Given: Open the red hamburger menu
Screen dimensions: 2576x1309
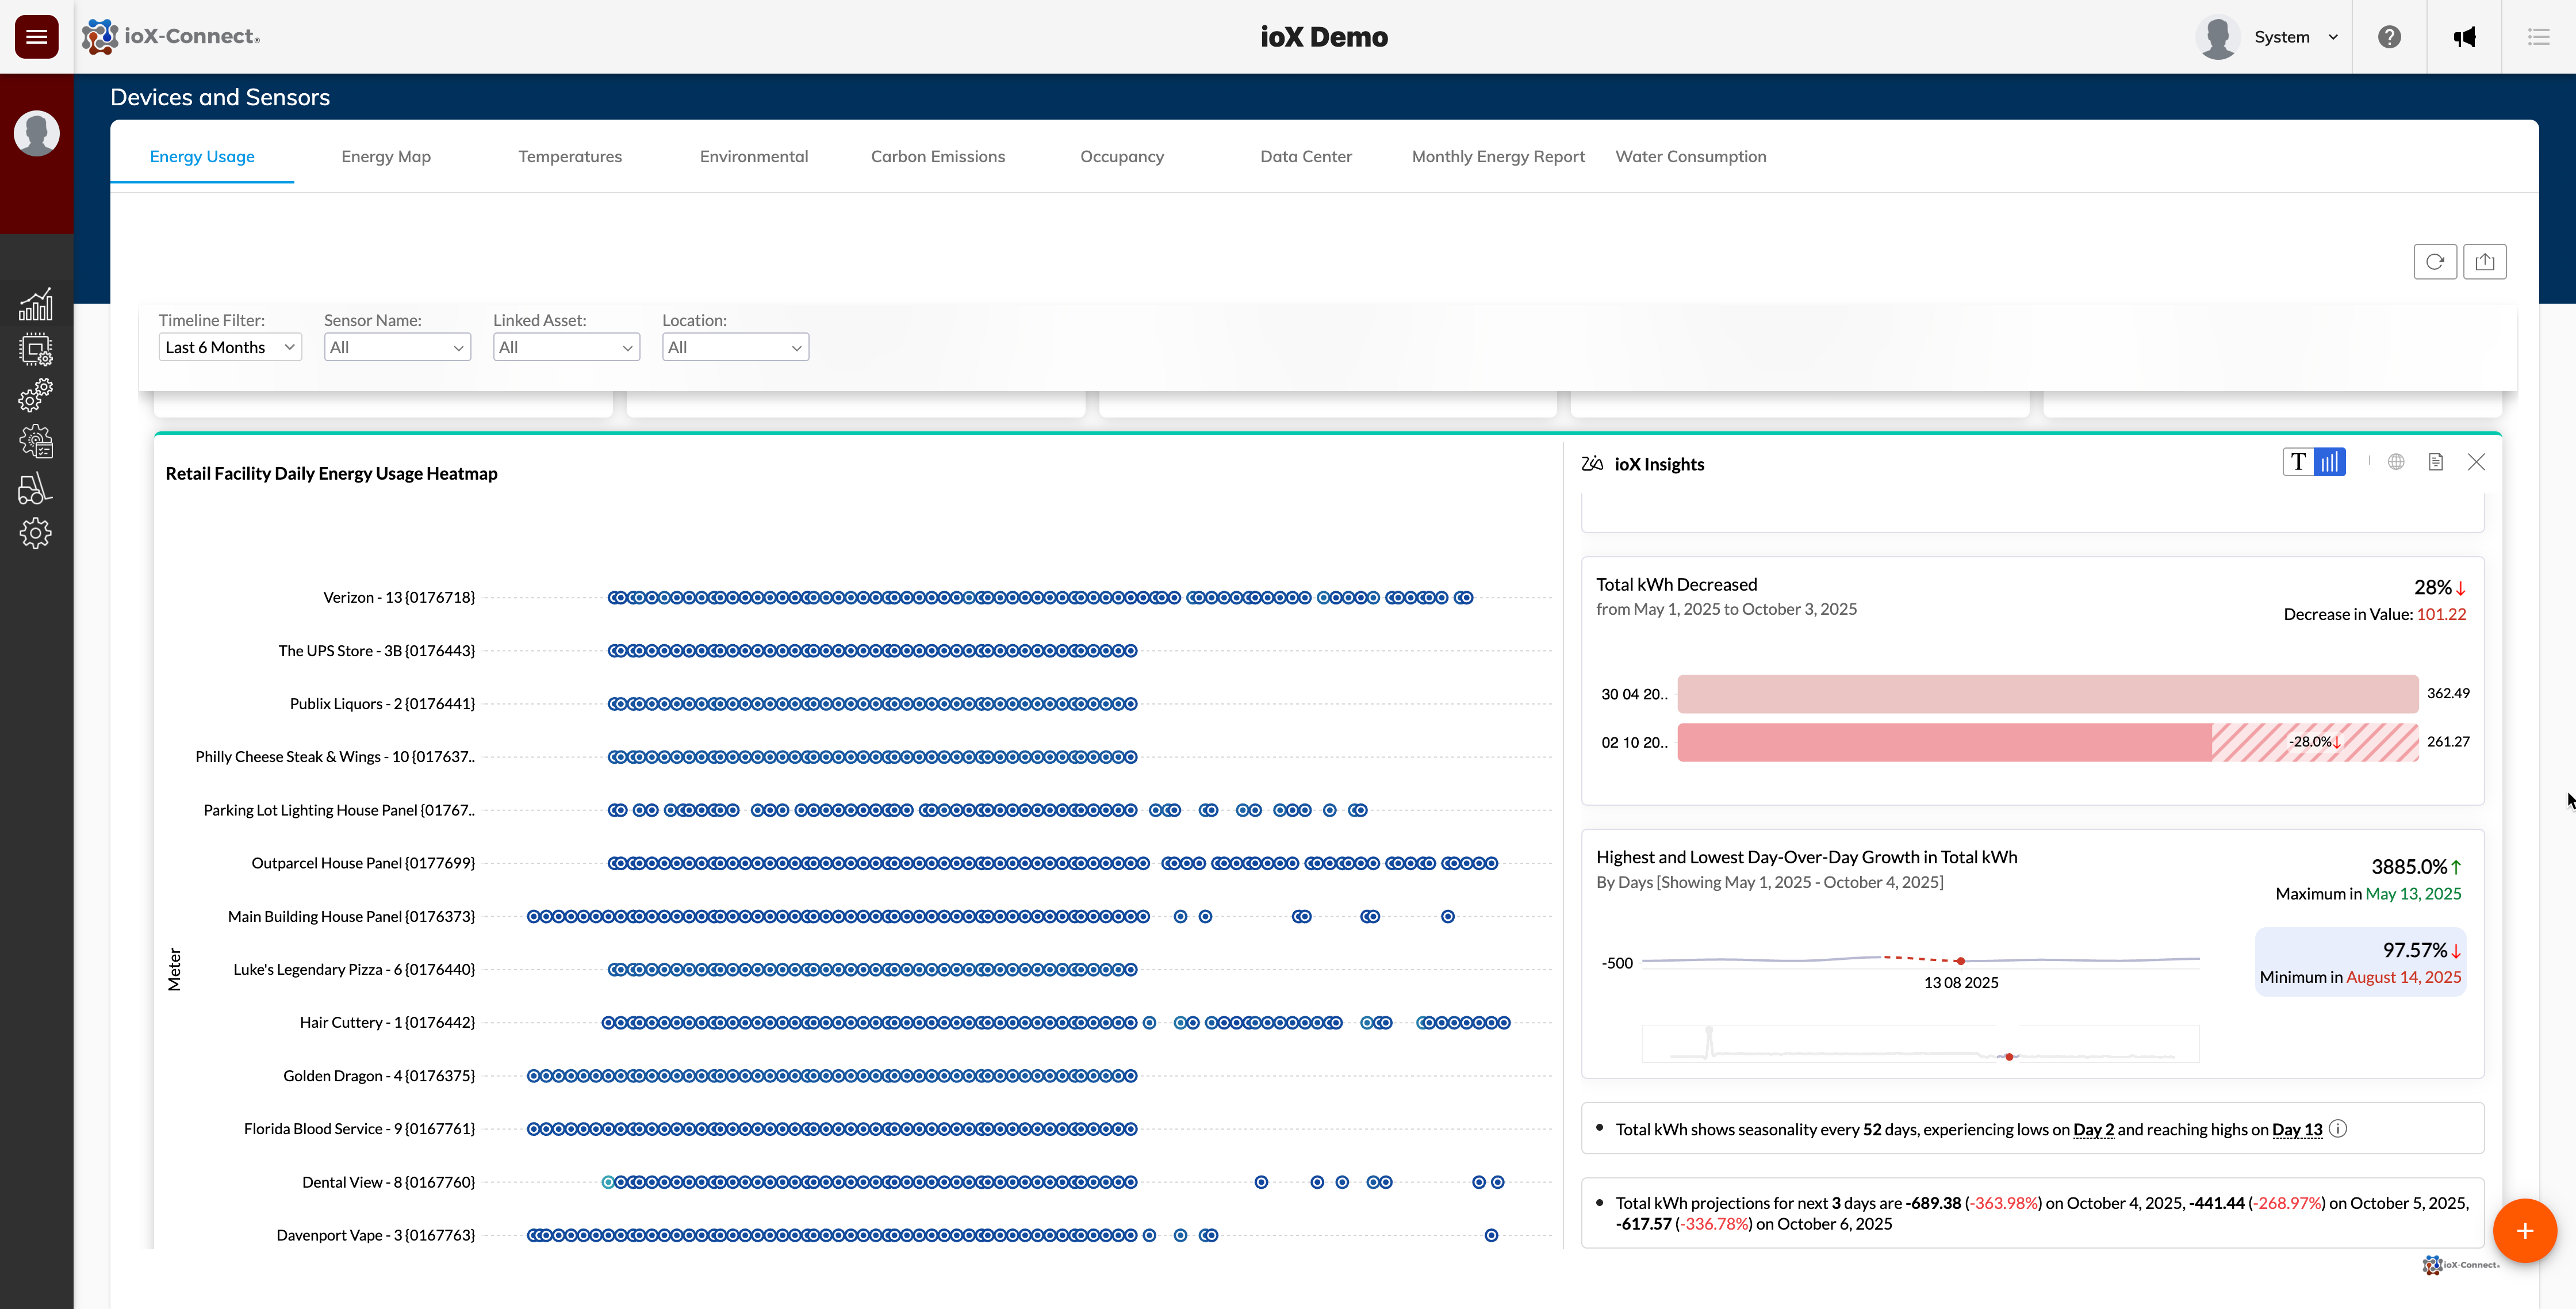Looking at the screenshot, I should point(36,37).
